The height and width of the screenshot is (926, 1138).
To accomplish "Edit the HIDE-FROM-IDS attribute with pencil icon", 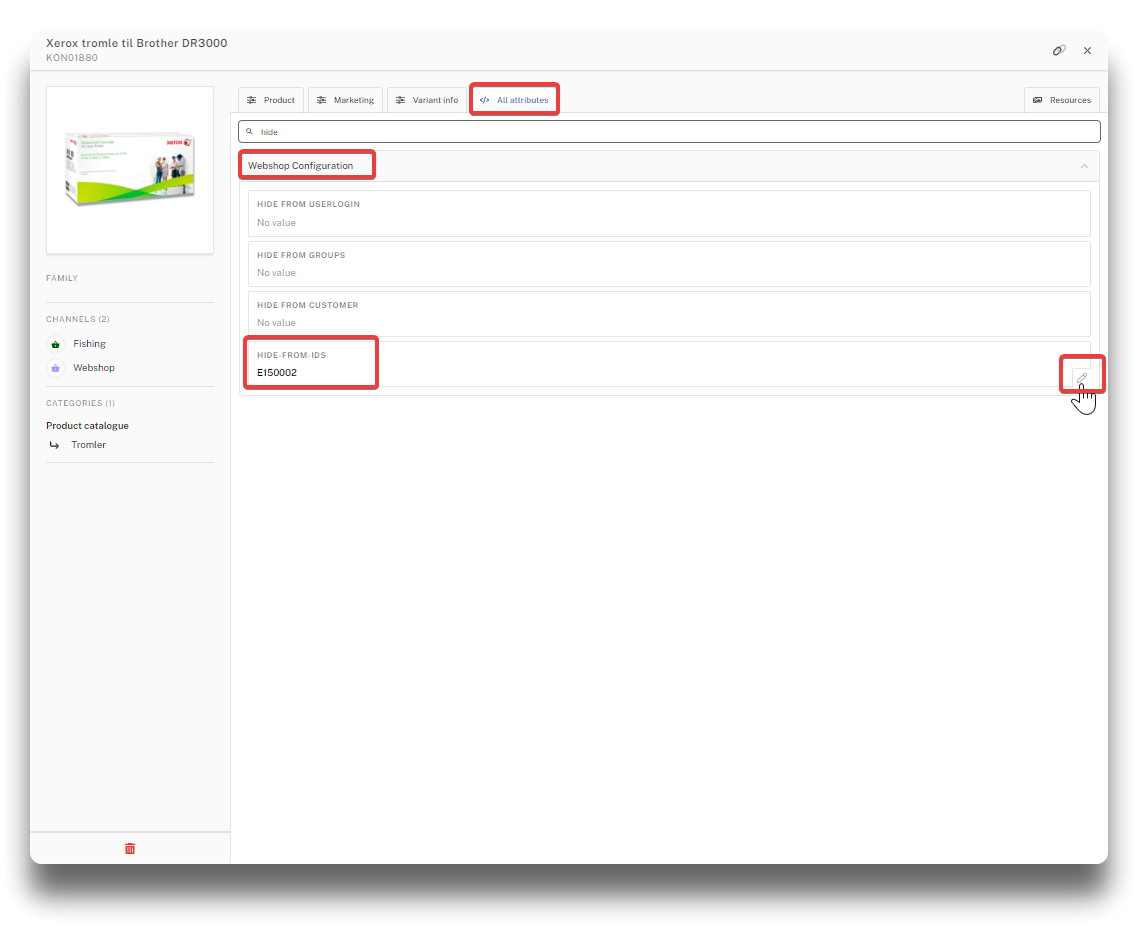I will point(1081,378).
